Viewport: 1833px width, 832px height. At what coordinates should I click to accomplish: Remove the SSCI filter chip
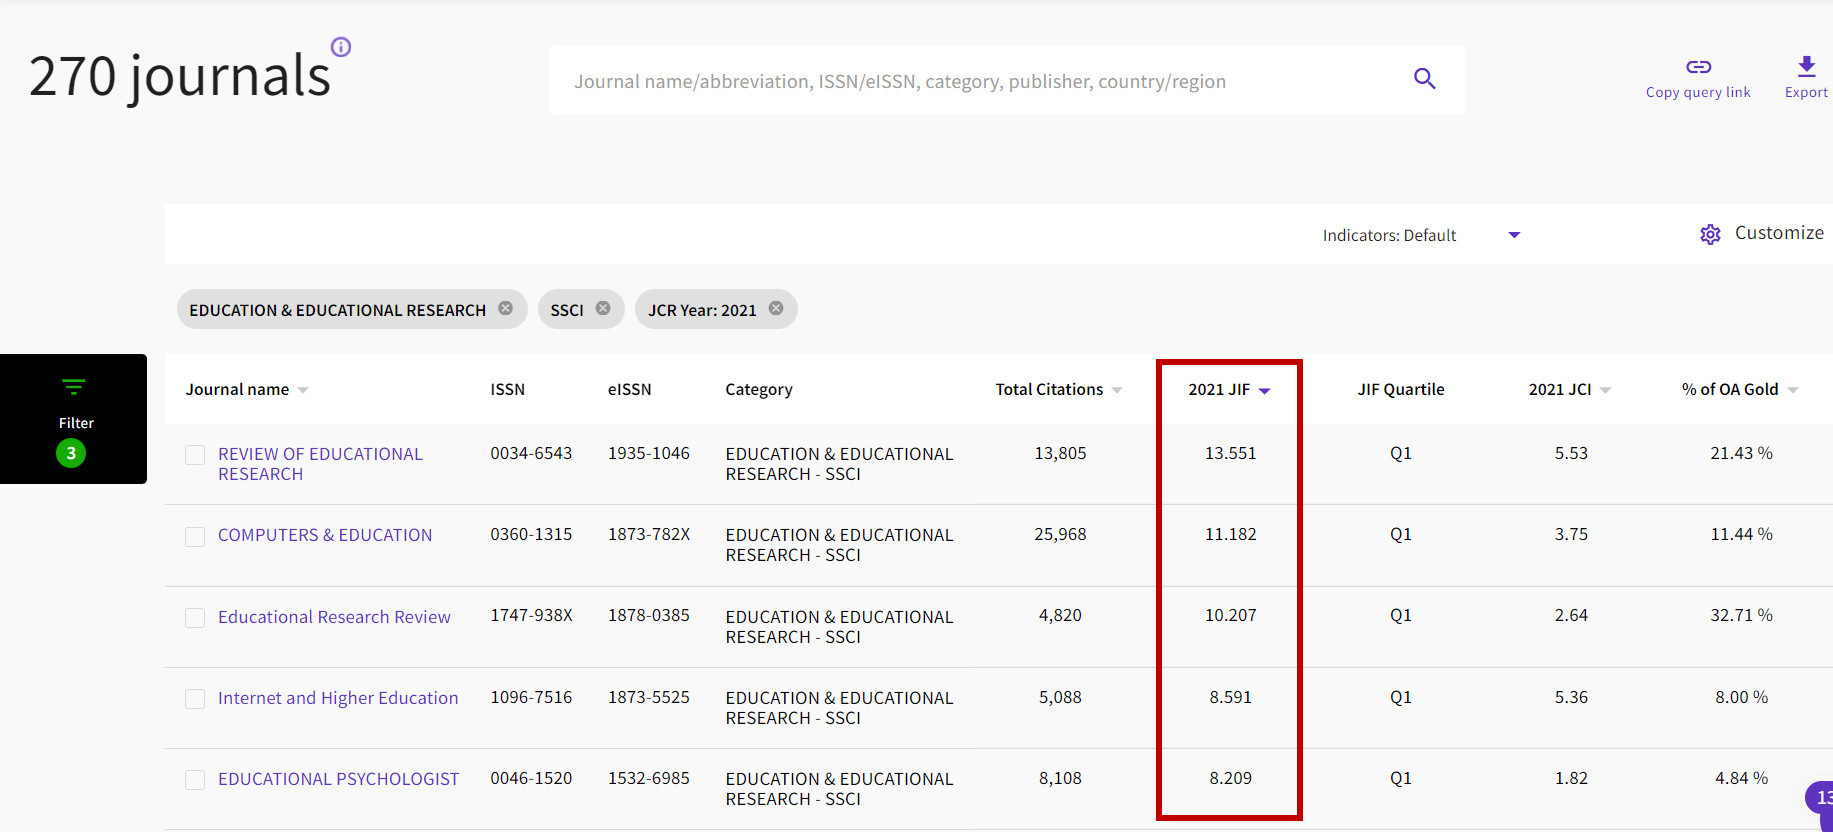click(x=603, y=308)
